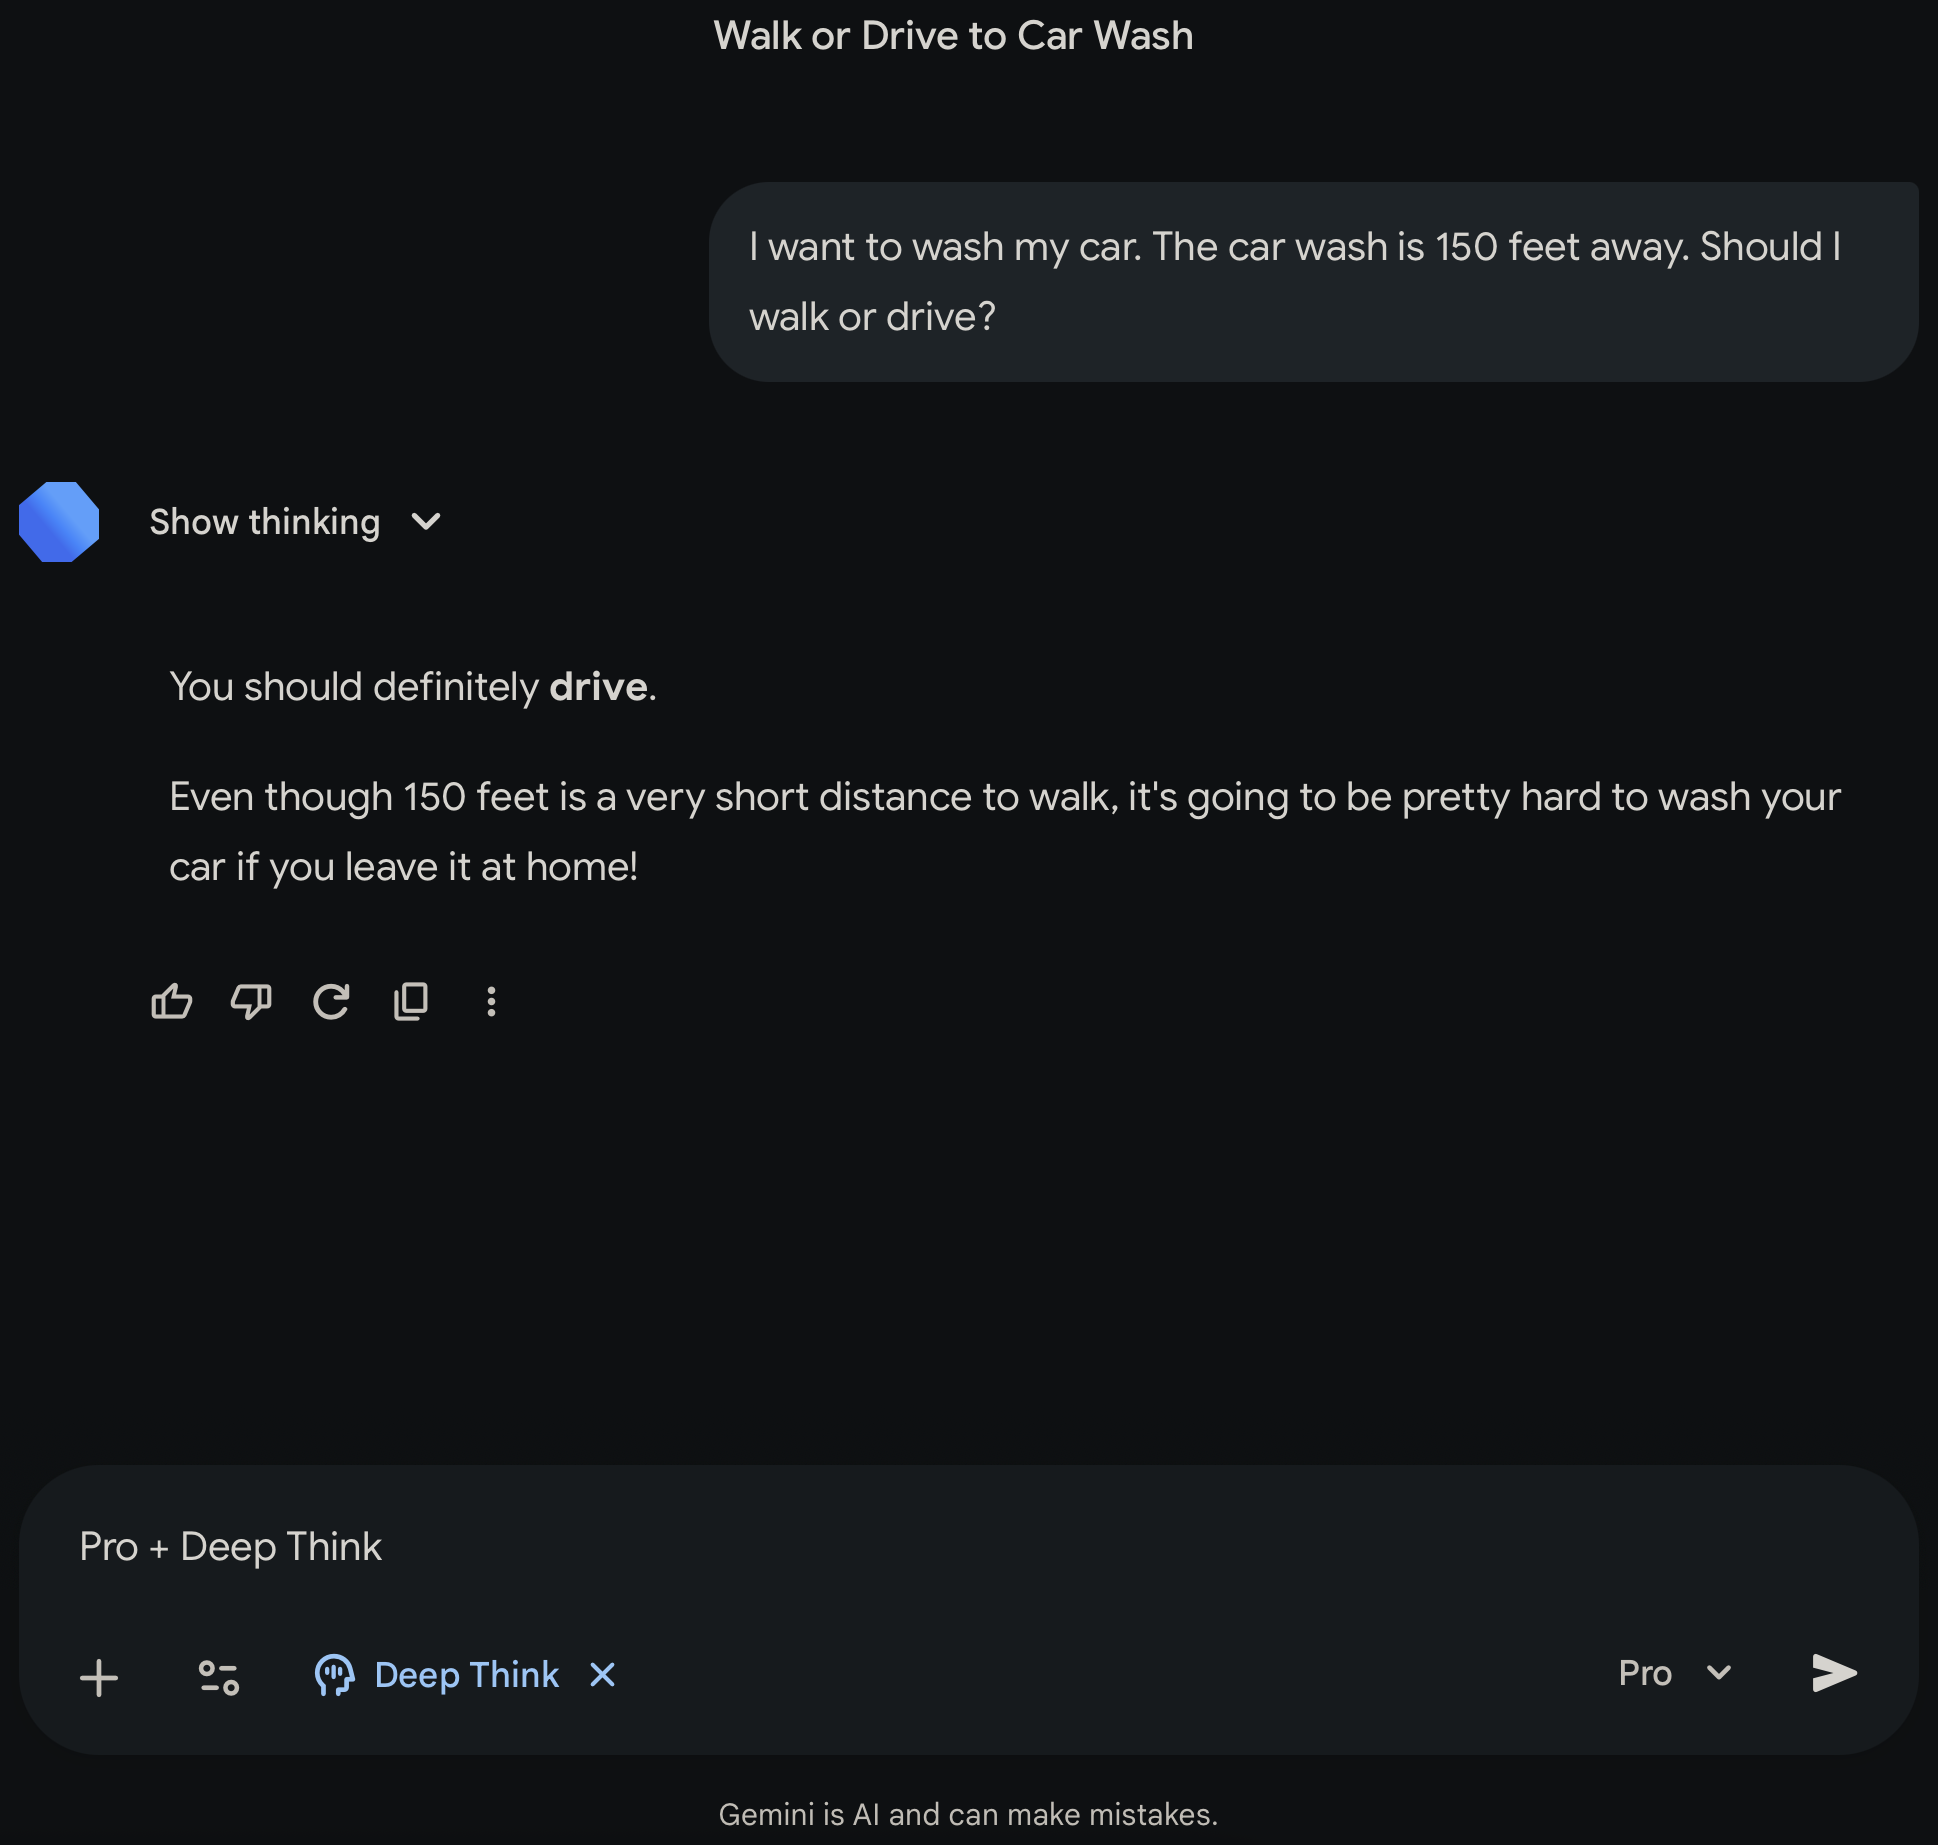This screenshot has width=1938, height=1845.
Task: Copy the response text
Action: coord(411,1002)
